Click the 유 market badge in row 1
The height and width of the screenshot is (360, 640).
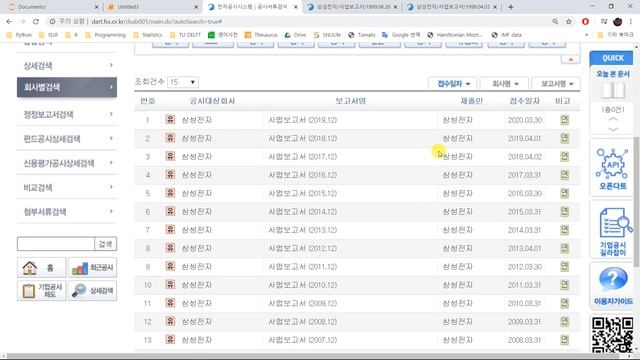pos(170,120)
